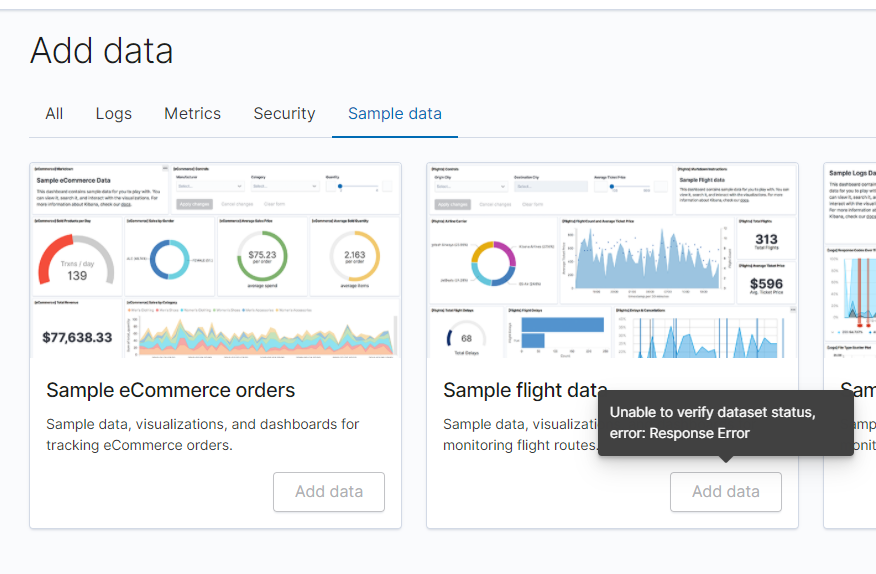The height and width of the screenshot is (574, 876).
Task: Click the $77,638.33 total revenue figure
Action: tap(77, 337)
